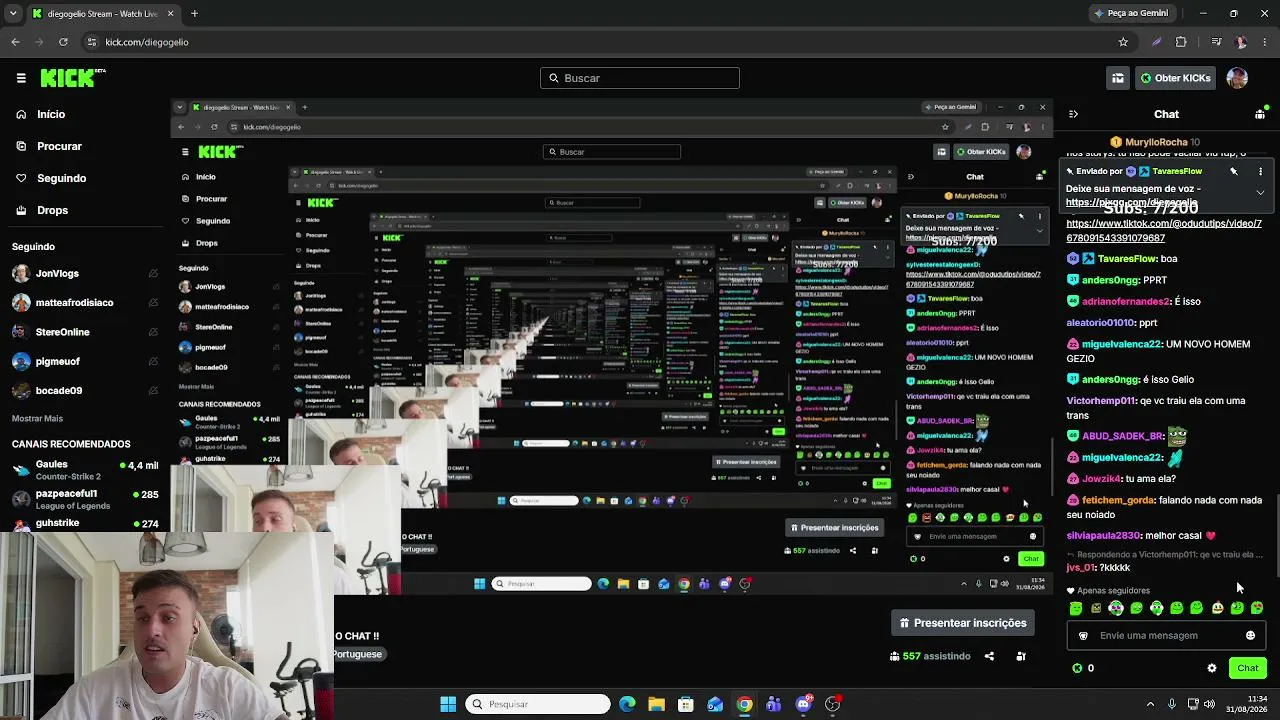This screenshot has width=1280, height=720.
Task: Open chat settings gear
Action: click(1212, 668)
